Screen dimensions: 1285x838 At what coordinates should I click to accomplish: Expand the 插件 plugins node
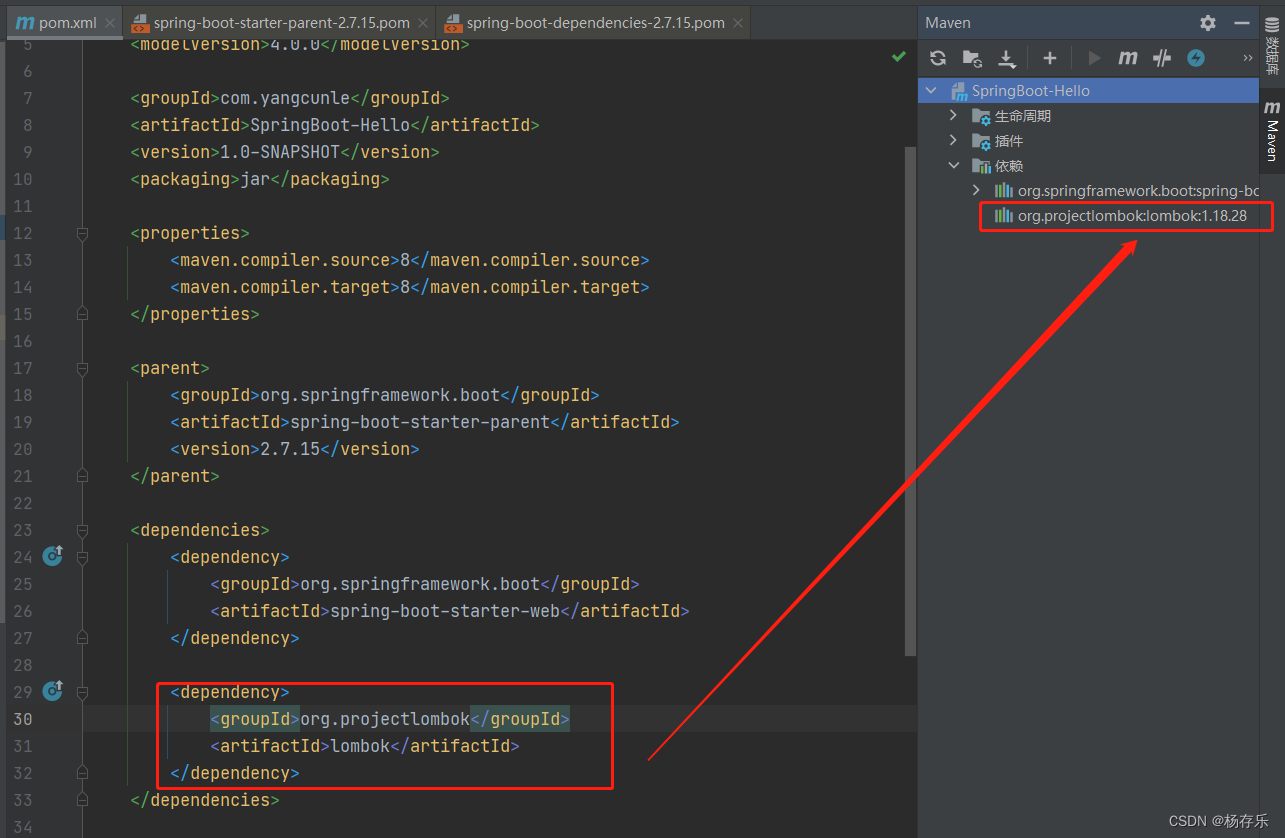pyautogui.click(x=953, y=140)
